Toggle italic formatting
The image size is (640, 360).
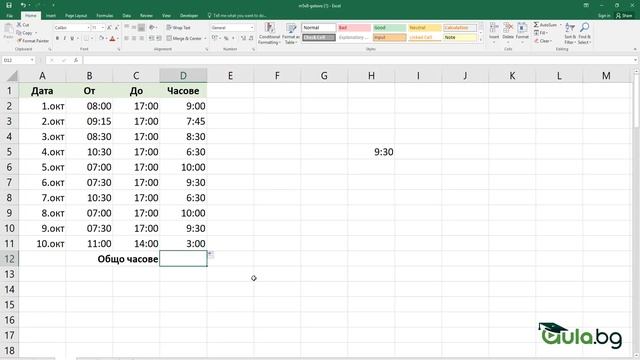[x=64, y=38]
